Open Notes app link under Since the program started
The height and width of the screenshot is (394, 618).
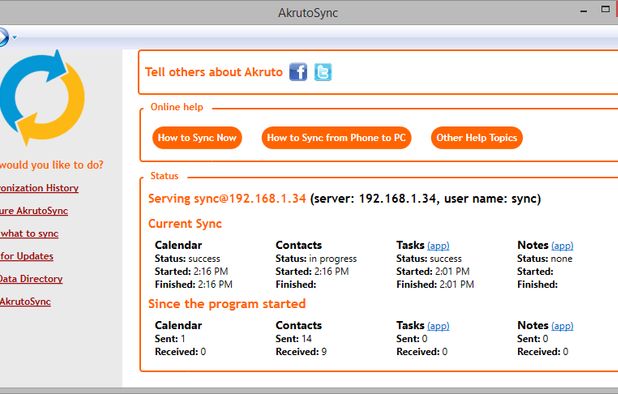[562, 326]
